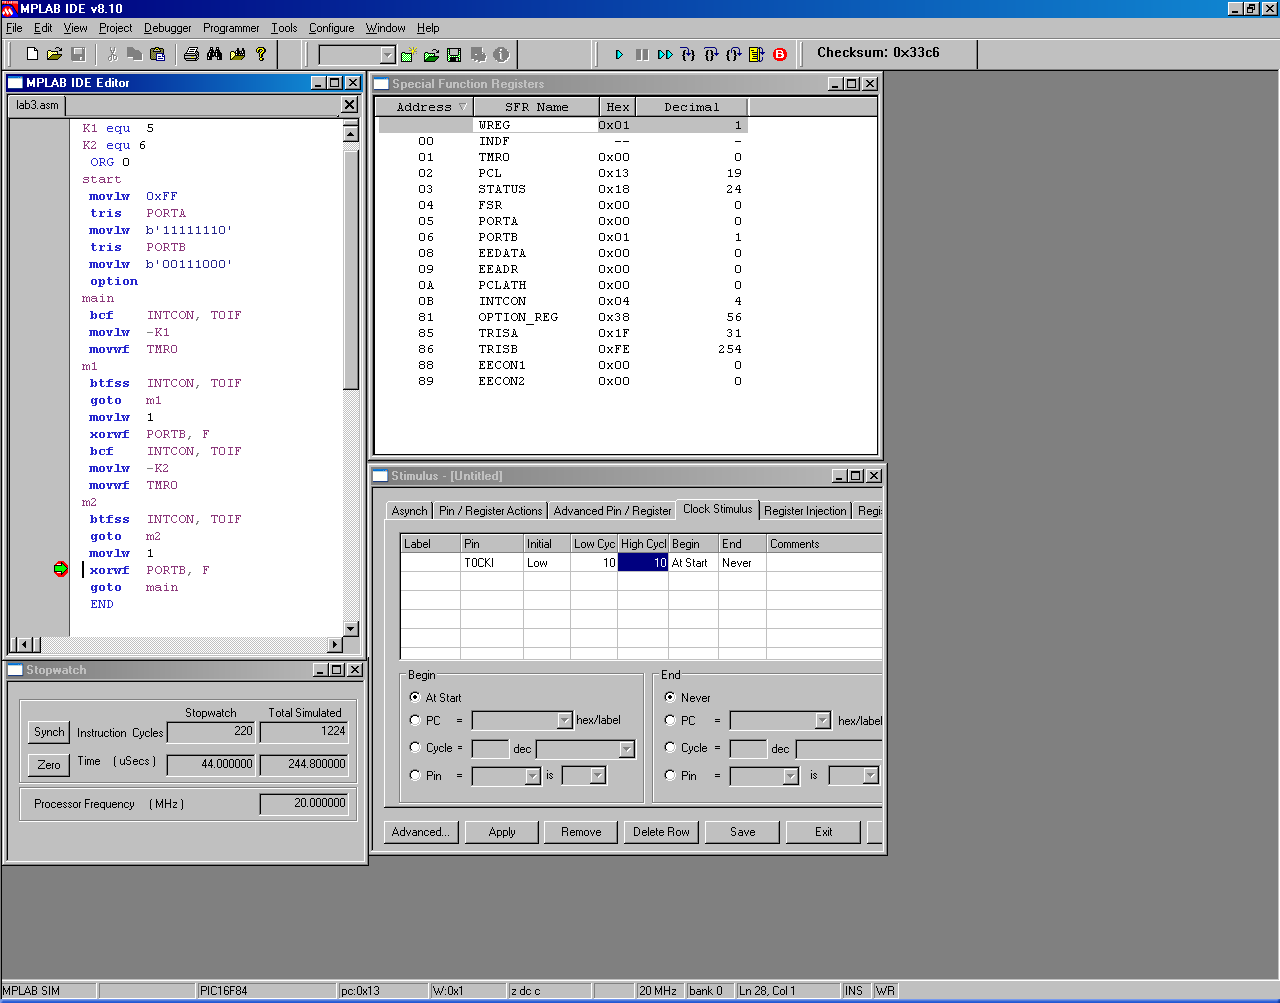Open the Configure menu
The image size is (1280, 1003).
click(x=331, y=28)
